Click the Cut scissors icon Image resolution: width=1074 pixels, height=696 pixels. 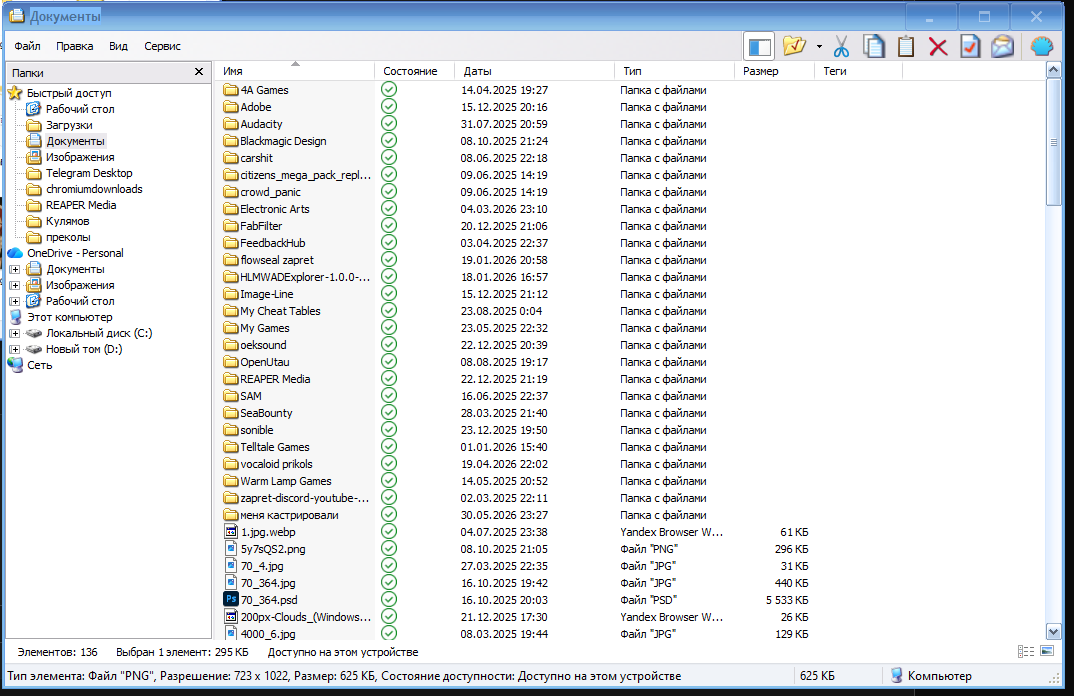pyautogui.click(x=841, y=47)
